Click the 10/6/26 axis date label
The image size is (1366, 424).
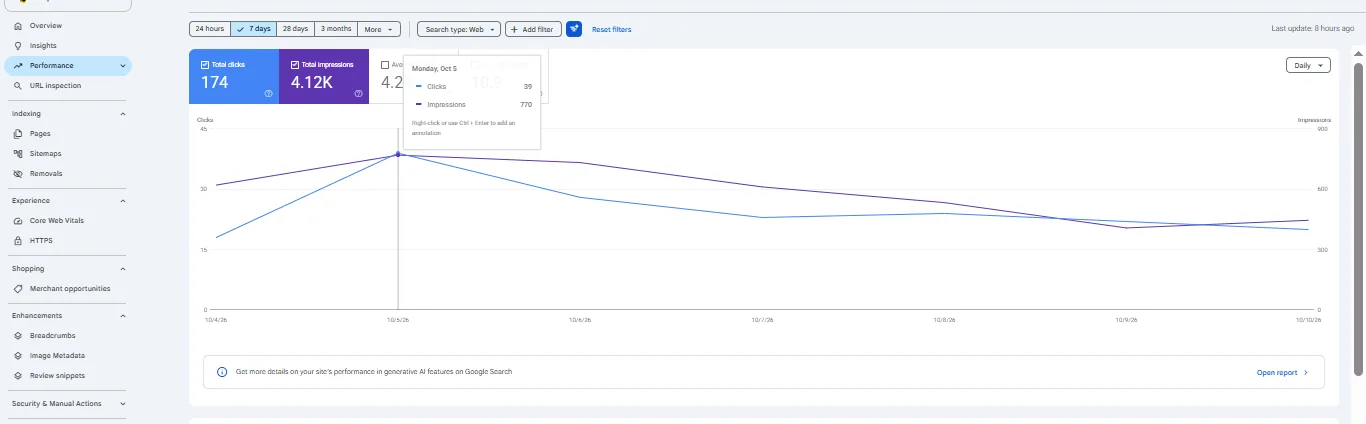point(580,320)
